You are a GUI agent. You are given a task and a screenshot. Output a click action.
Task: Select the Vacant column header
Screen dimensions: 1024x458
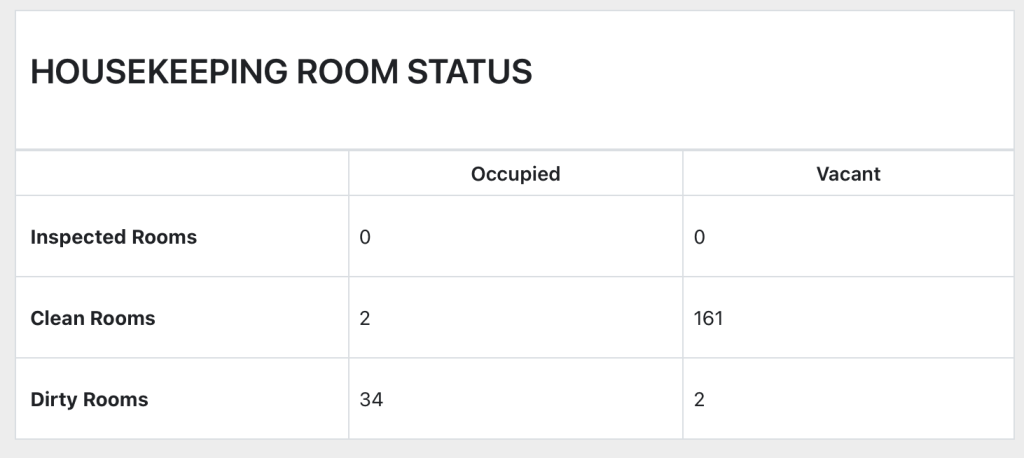848,174
